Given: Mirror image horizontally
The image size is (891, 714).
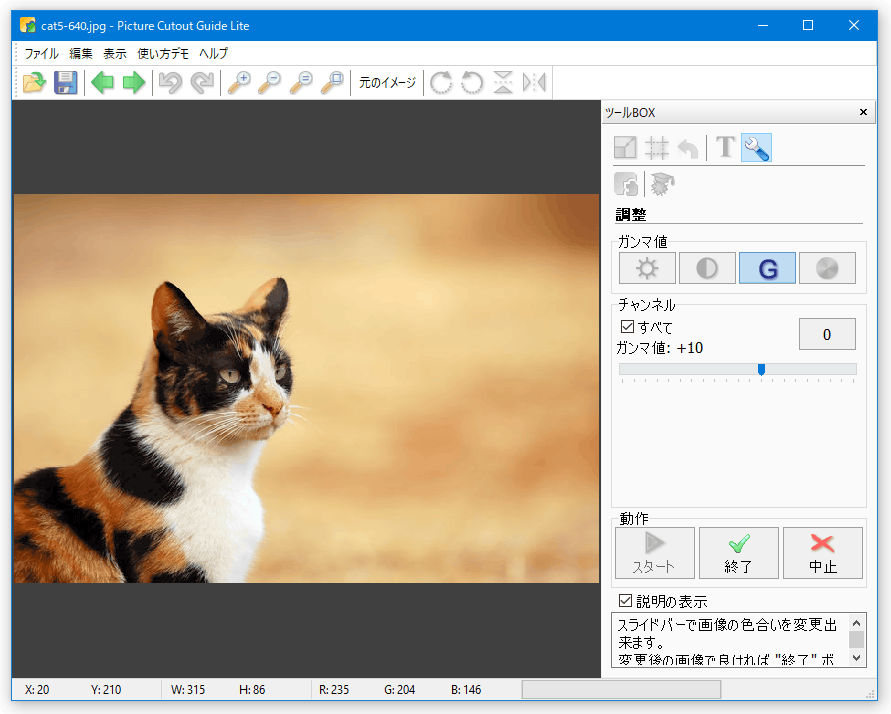Looking at the screenshot, I should pos(534,82).
